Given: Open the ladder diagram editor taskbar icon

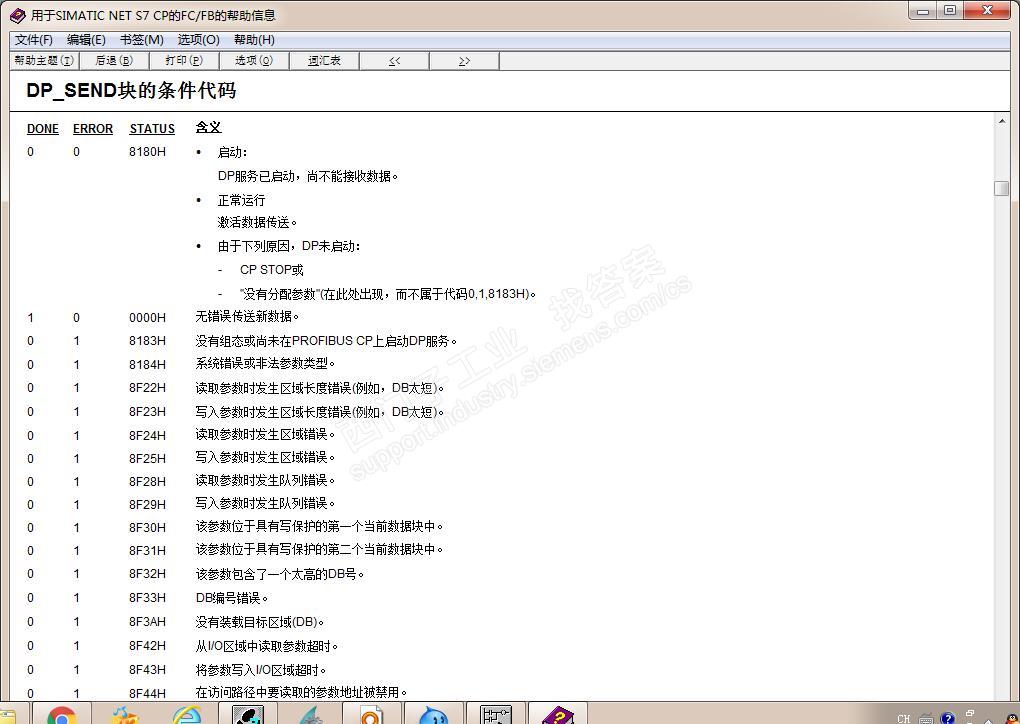Looking at the screenshot, I should coord(496,714).
